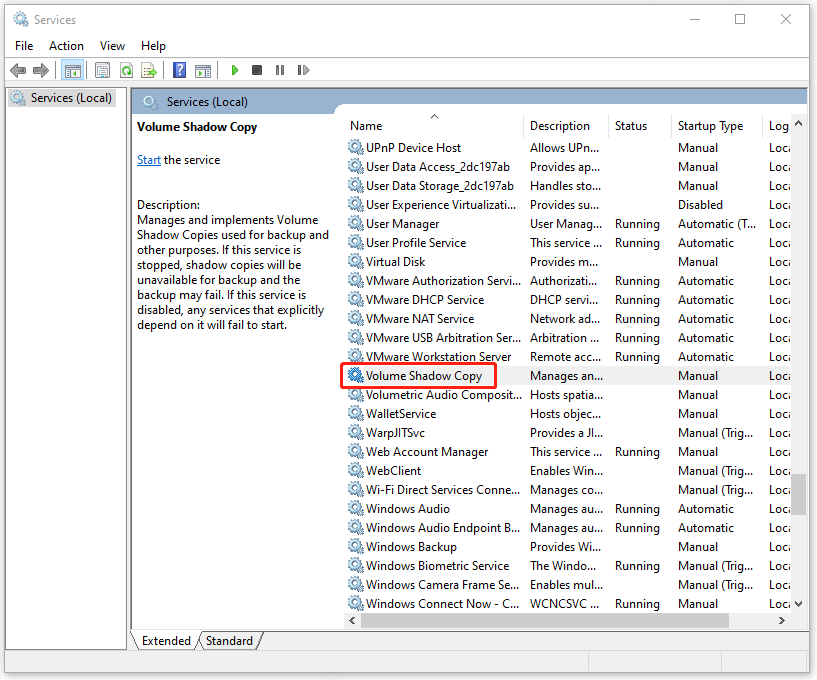817x680 pixels.
Task: Click gear icon beside WalletService
Action: coord(356,413)
